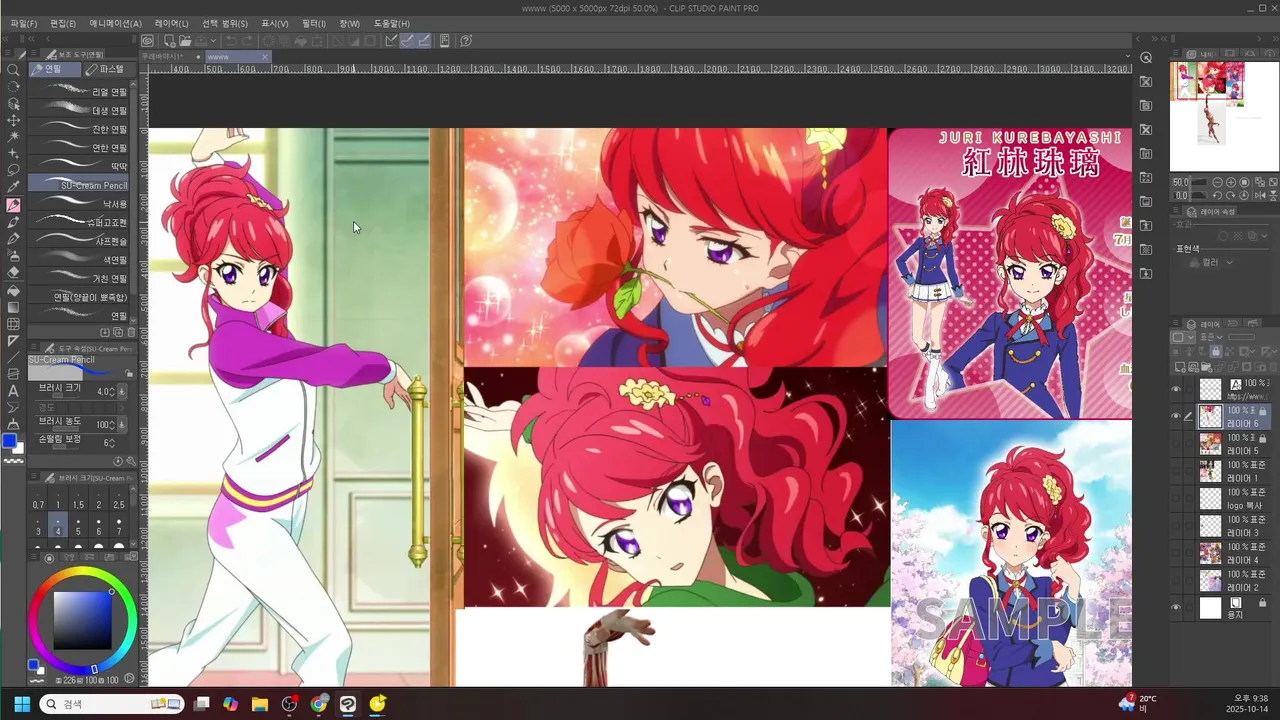Viewport: 1280px width, 720px height.
Task: Select the 색연필 brush
Action: pyautogui.click(x=80, y=260)
